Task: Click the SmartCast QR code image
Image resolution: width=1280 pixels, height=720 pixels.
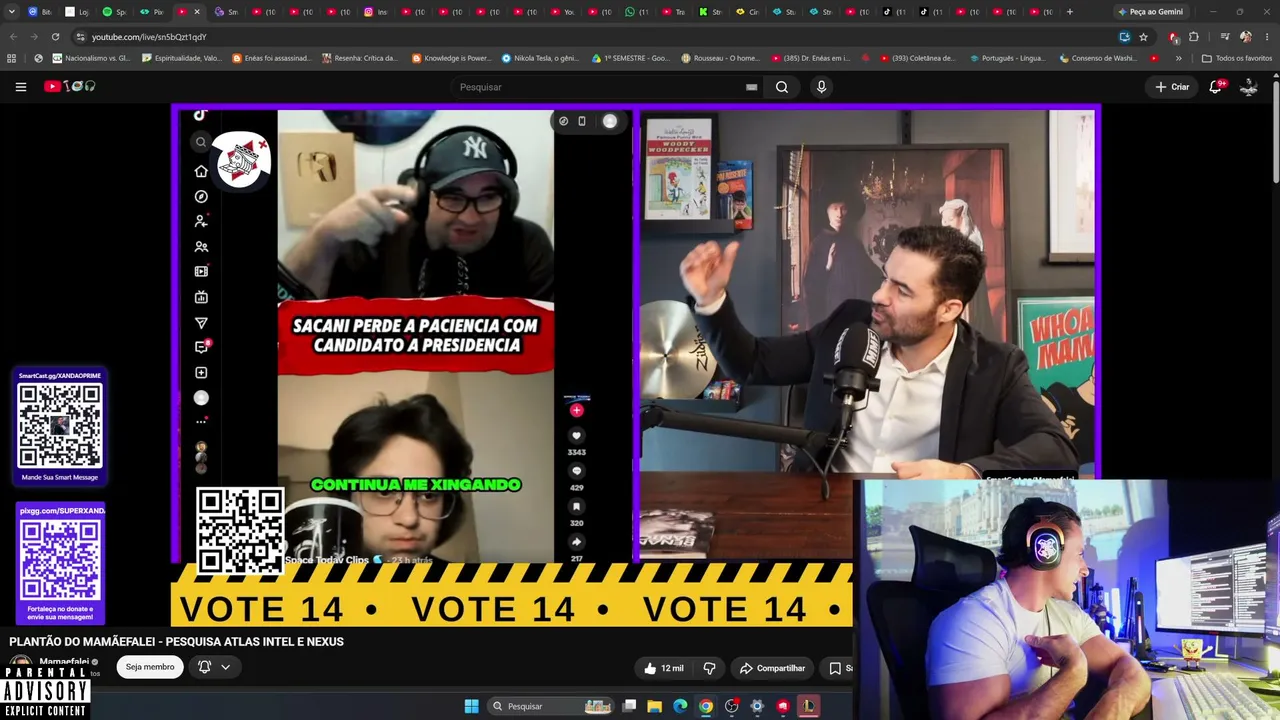Action: [60, 425]
